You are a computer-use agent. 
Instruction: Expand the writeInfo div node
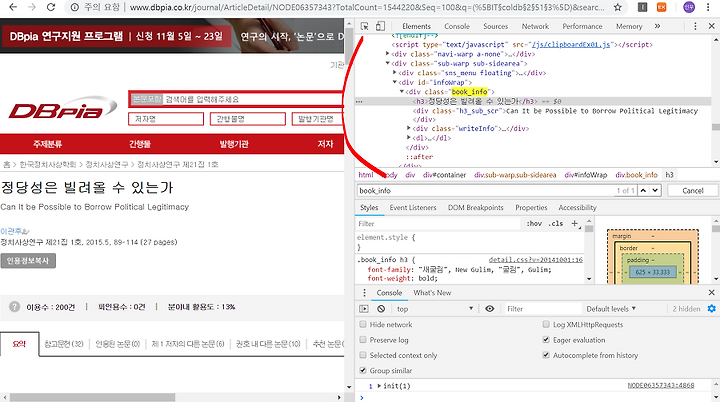(x=409, y=128)
